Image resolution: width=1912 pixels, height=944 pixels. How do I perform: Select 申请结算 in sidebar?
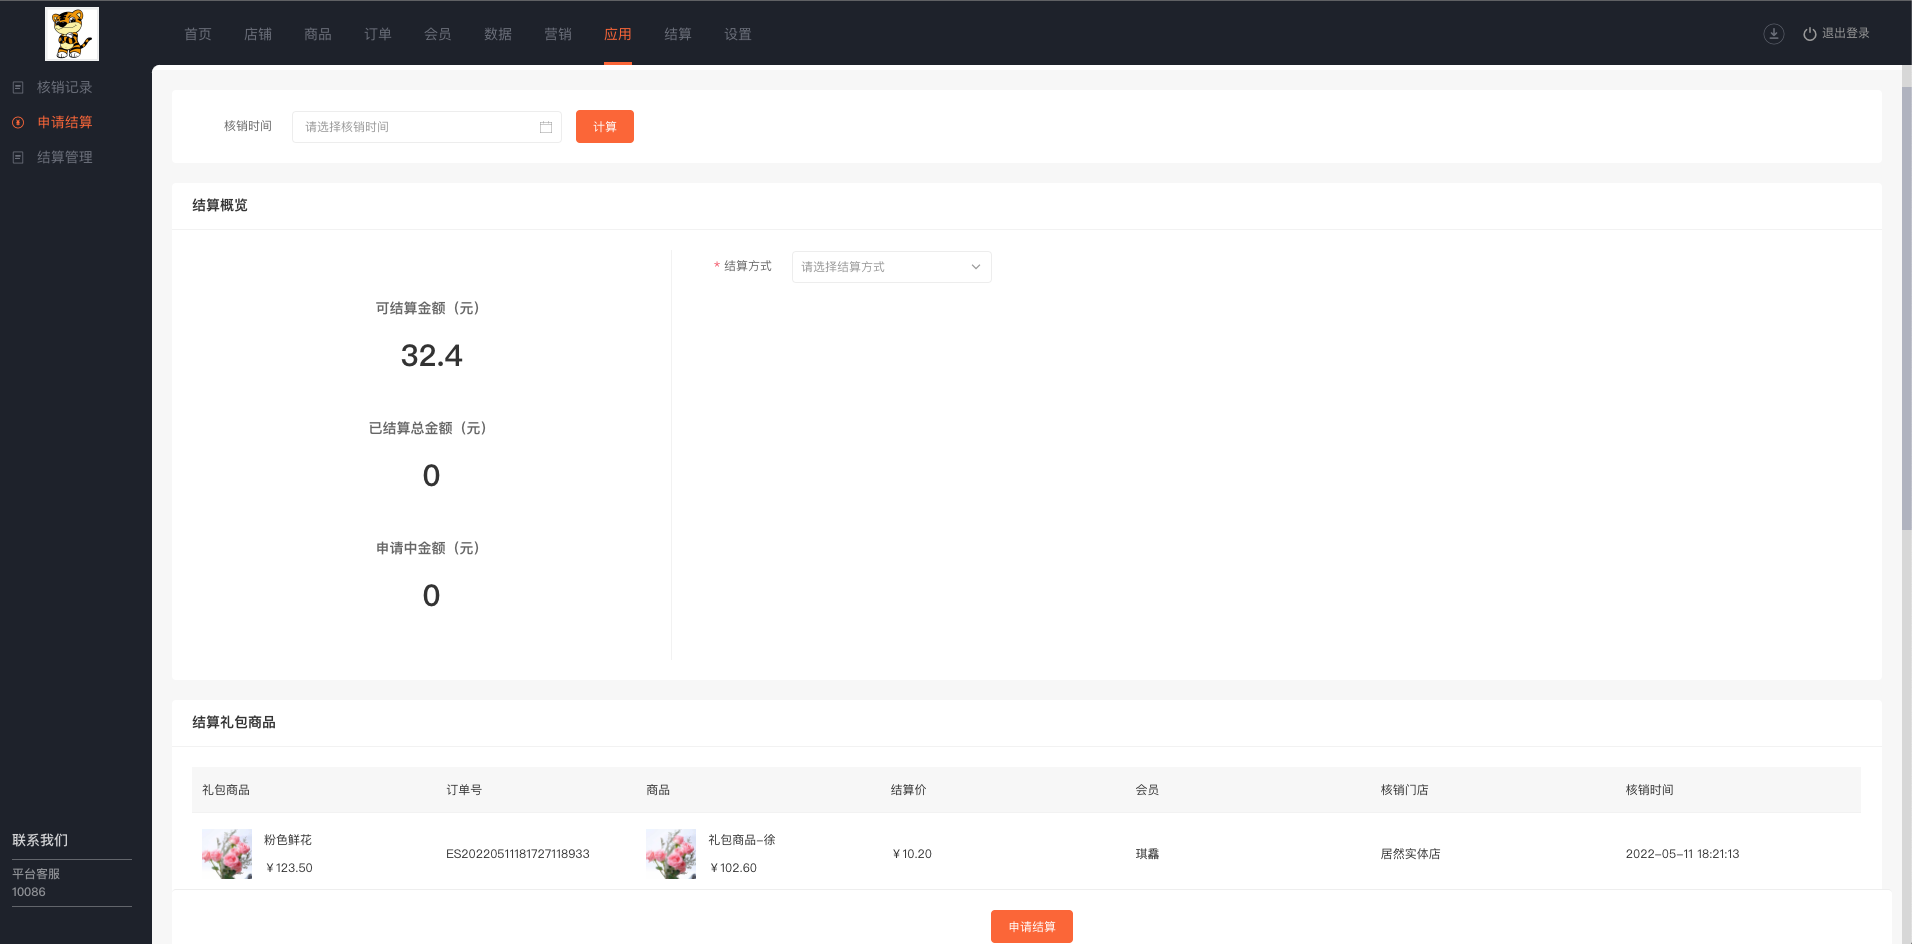[65, 122]
